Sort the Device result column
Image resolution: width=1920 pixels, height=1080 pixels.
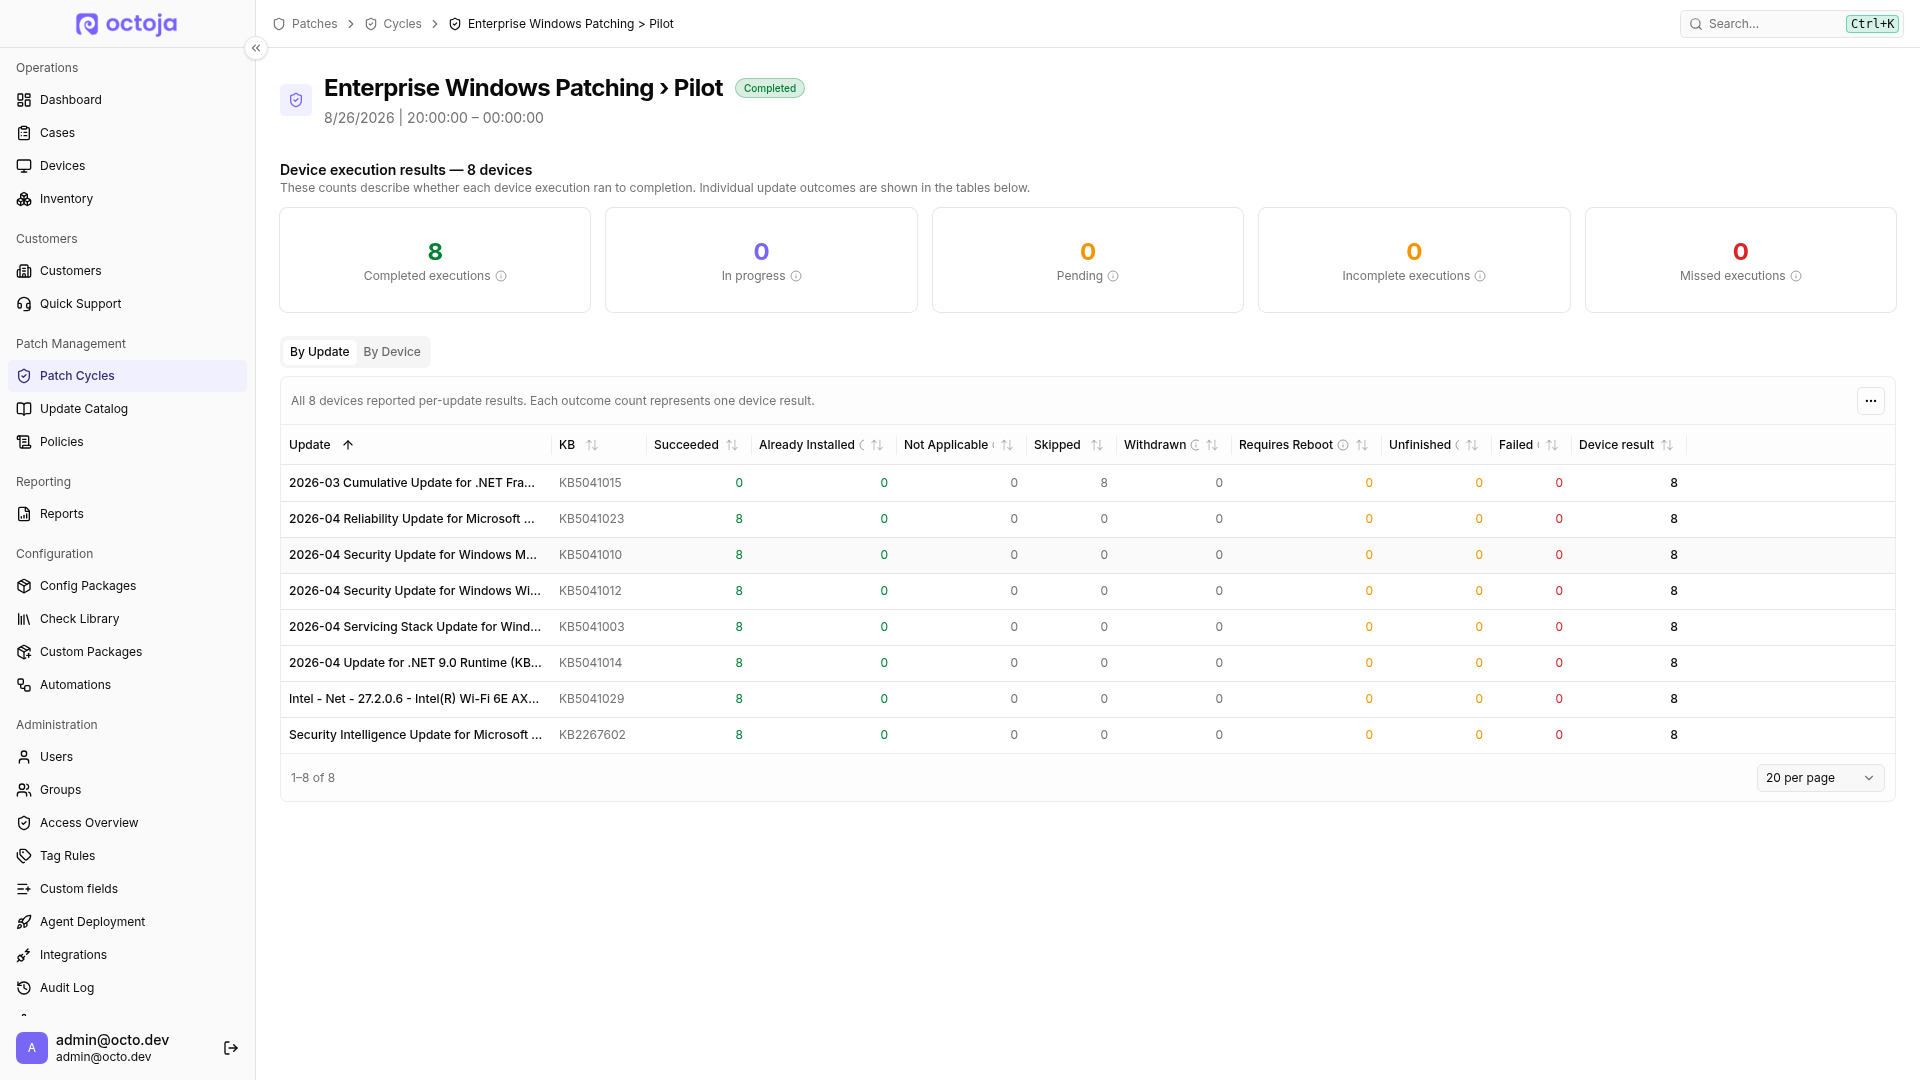click(x=1667, y=445)
